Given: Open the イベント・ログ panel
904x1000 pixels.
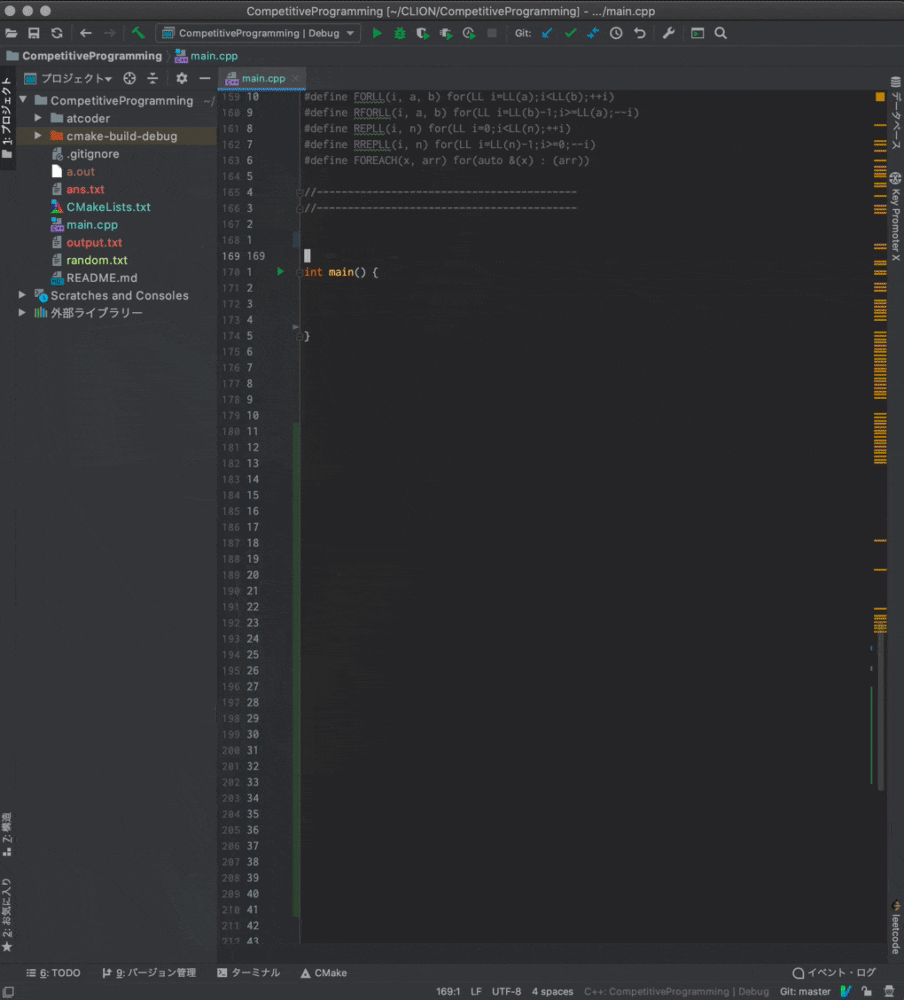Looking at the screenshot, I should coord(834,973).
